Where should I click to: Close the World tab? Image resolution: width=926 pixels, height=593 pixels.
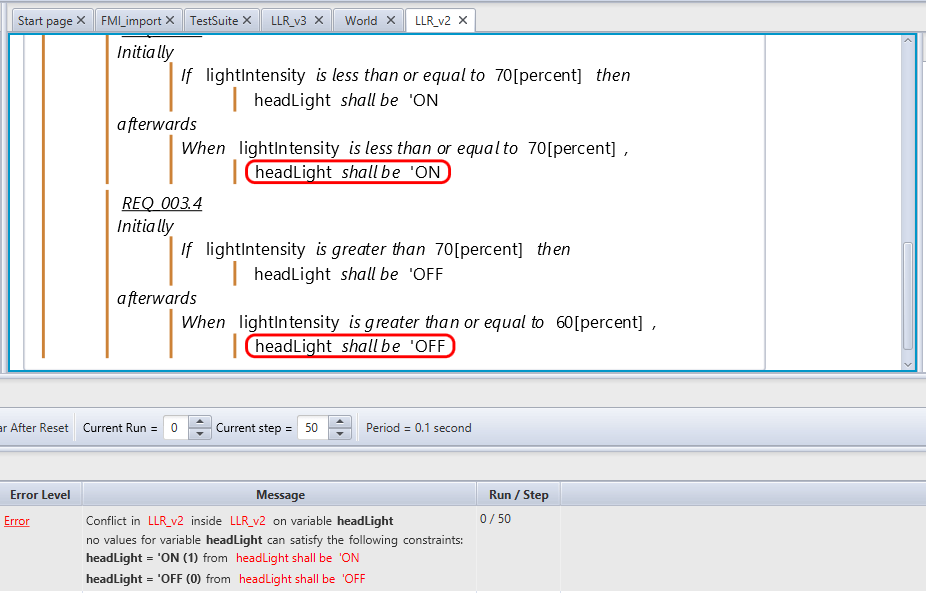[x=391, y=20]
